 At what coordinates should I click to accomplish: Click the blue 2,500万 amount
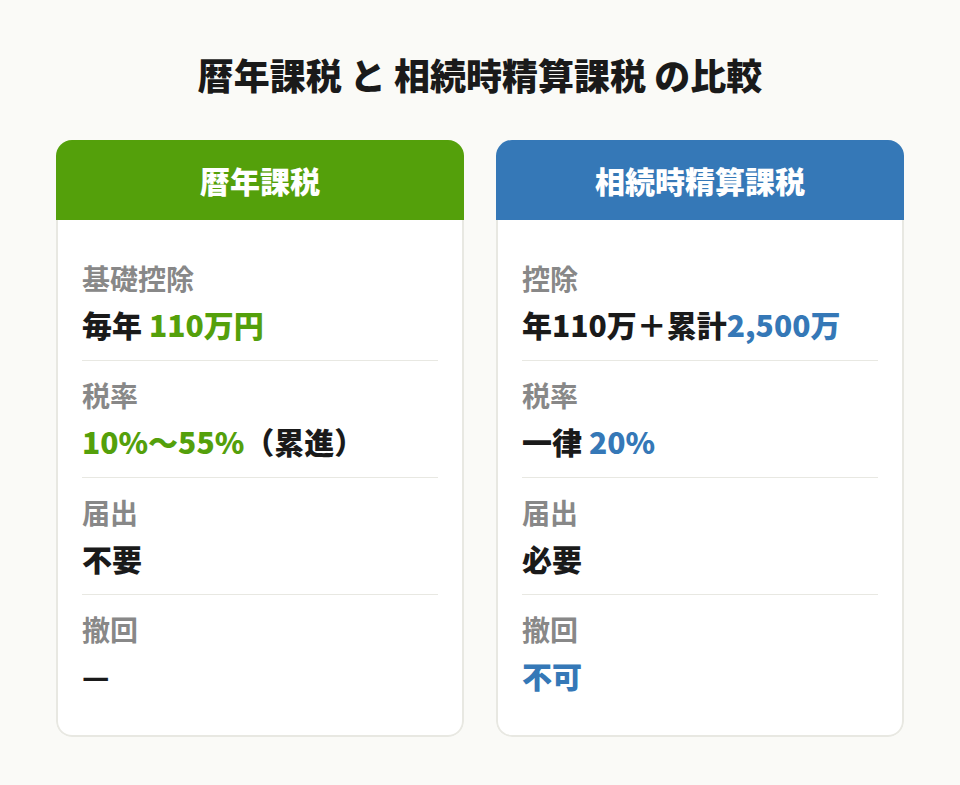pos(783,327)
